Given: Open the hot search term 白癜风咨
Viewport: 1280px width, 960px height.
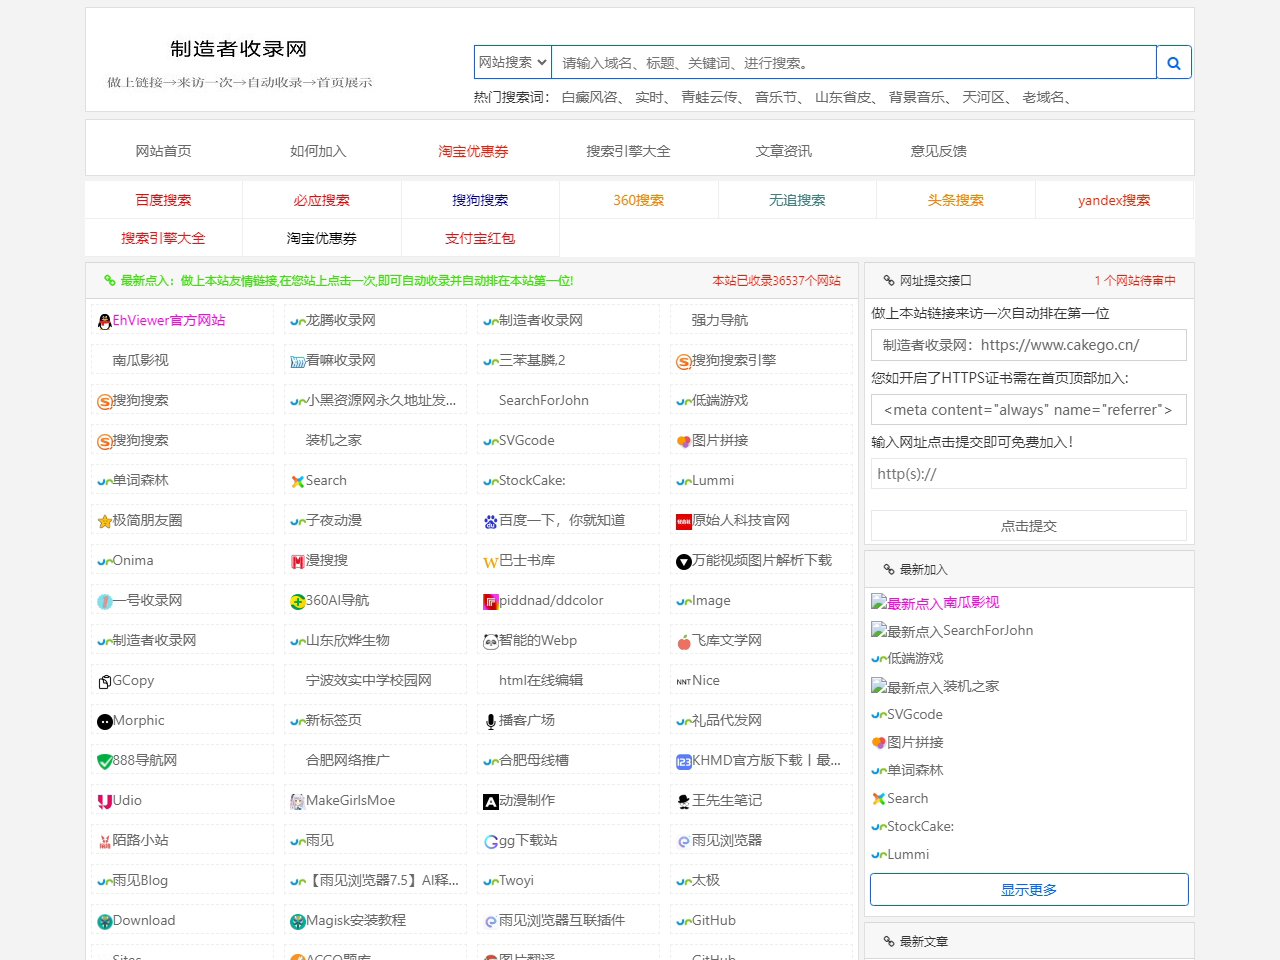Looking at the screenshot, I should tap(590, 97).
